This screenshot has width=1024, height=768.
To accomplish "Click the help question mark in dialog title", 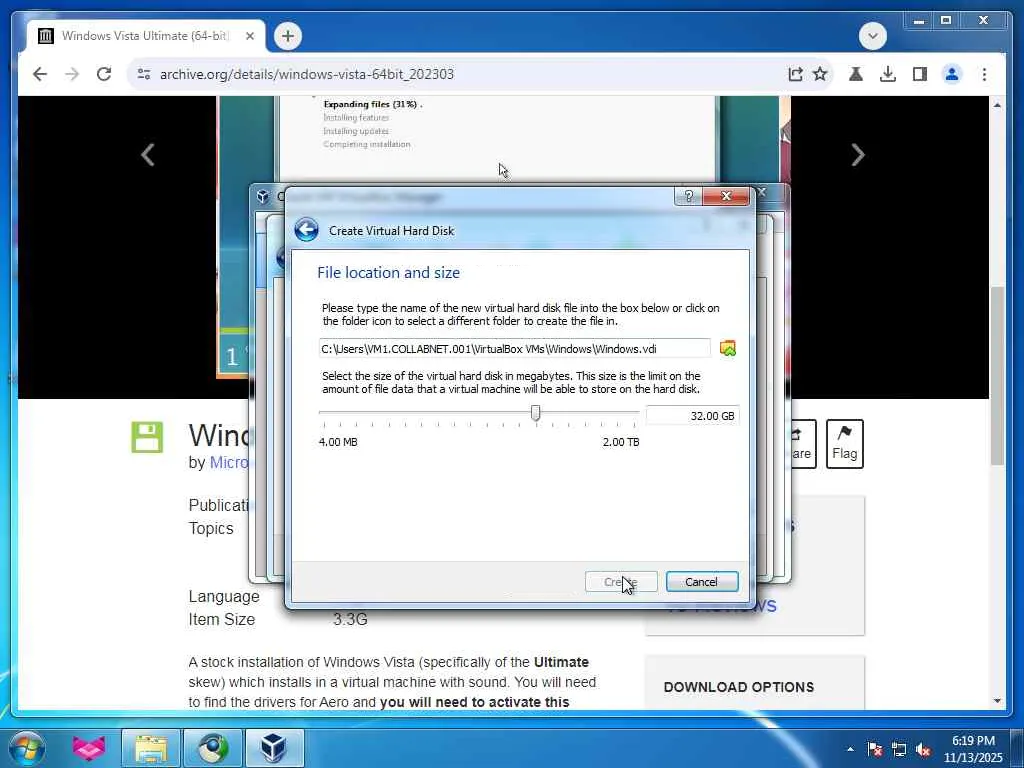I will click(688, 196).
